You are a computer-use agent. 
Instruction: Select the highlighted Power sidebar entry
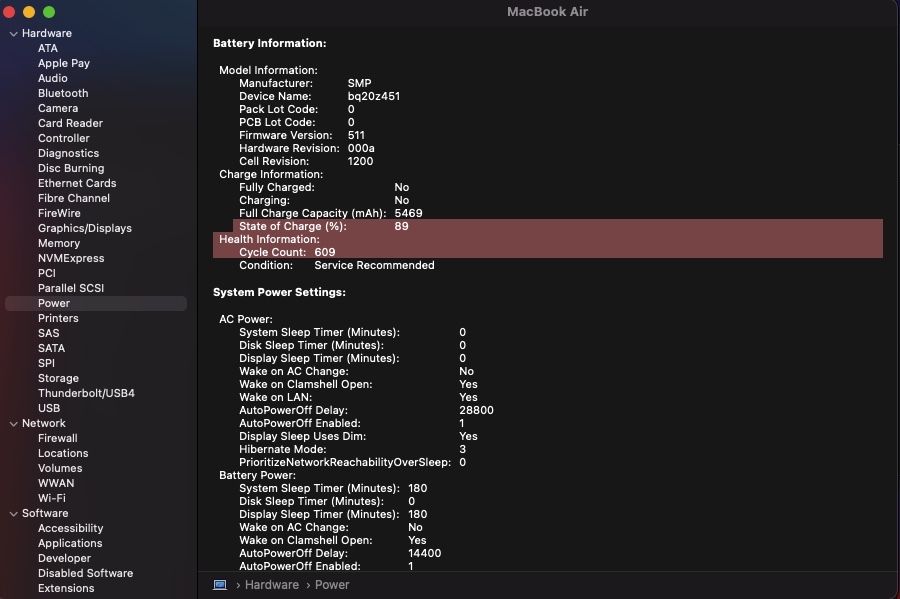96,304
